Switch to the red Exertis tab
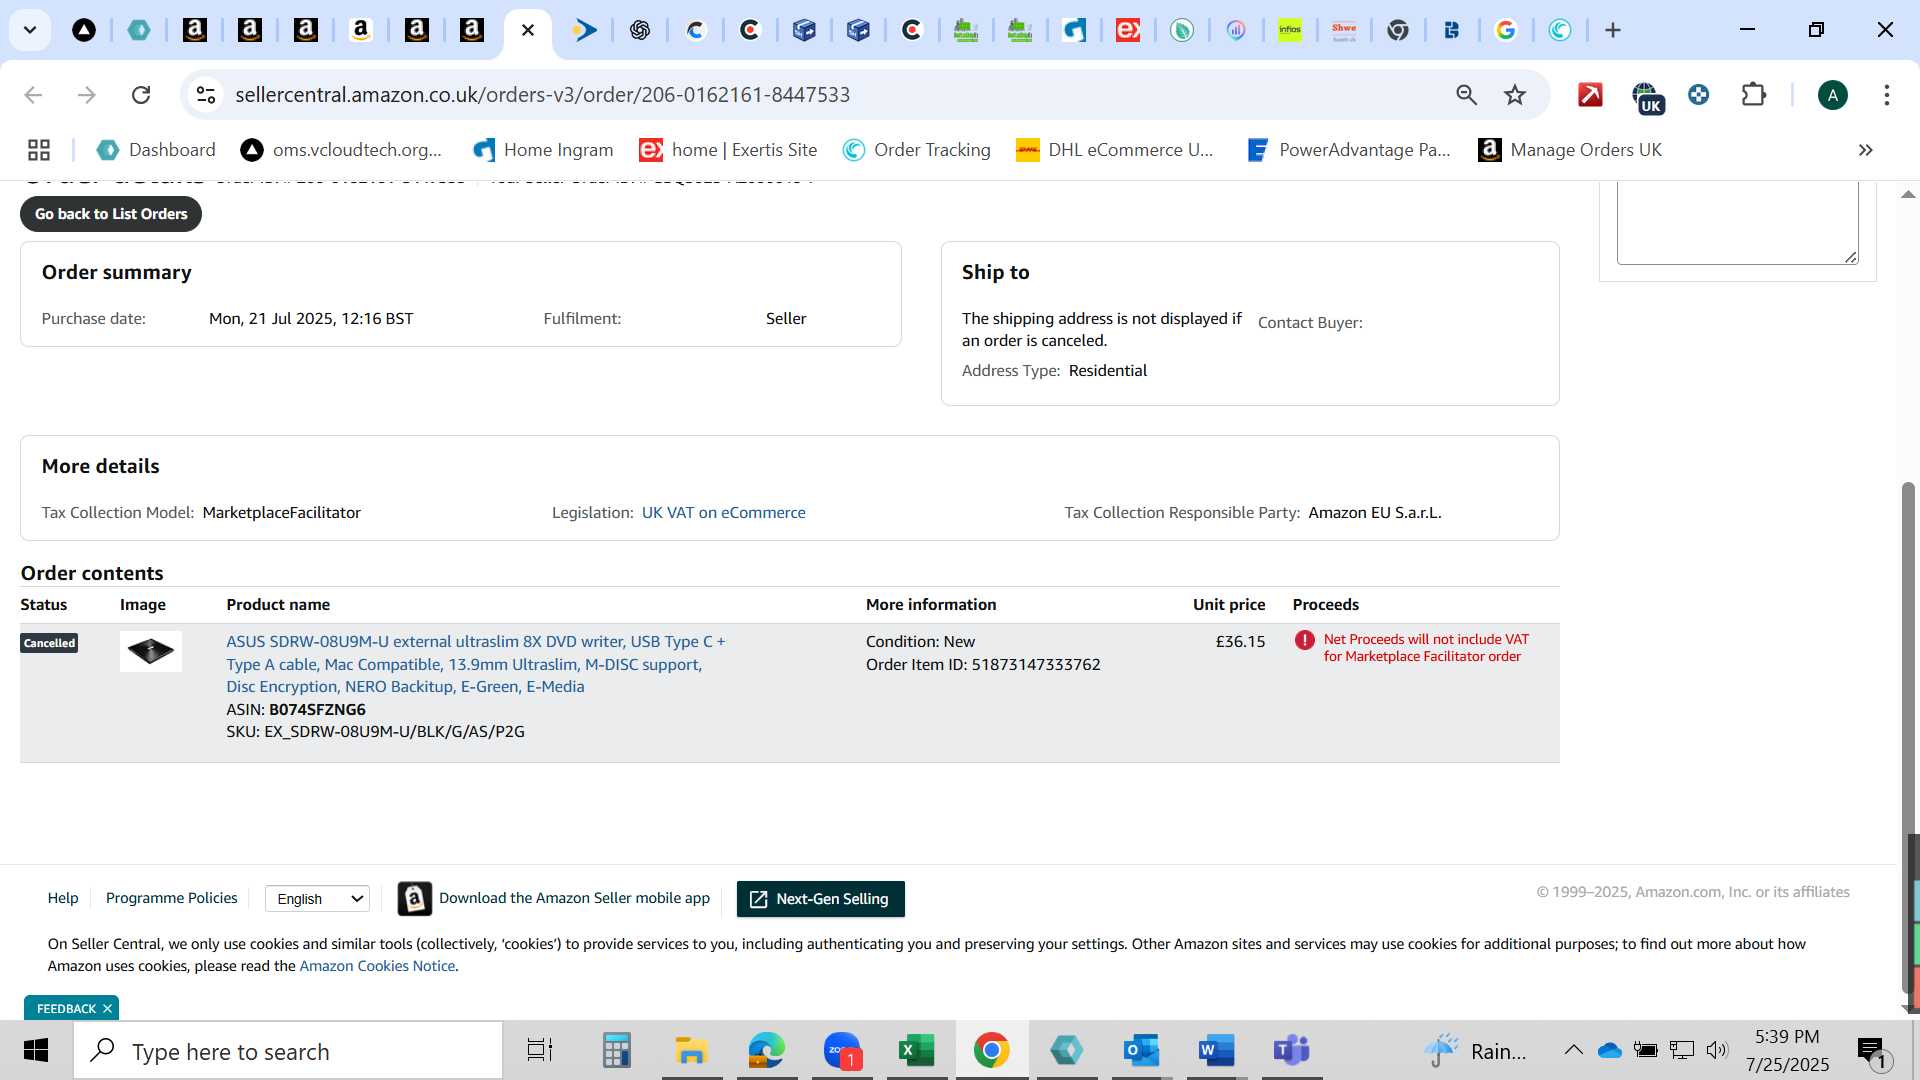The height and width of the screenshot is (1080, 1920). click(1128, 30)
